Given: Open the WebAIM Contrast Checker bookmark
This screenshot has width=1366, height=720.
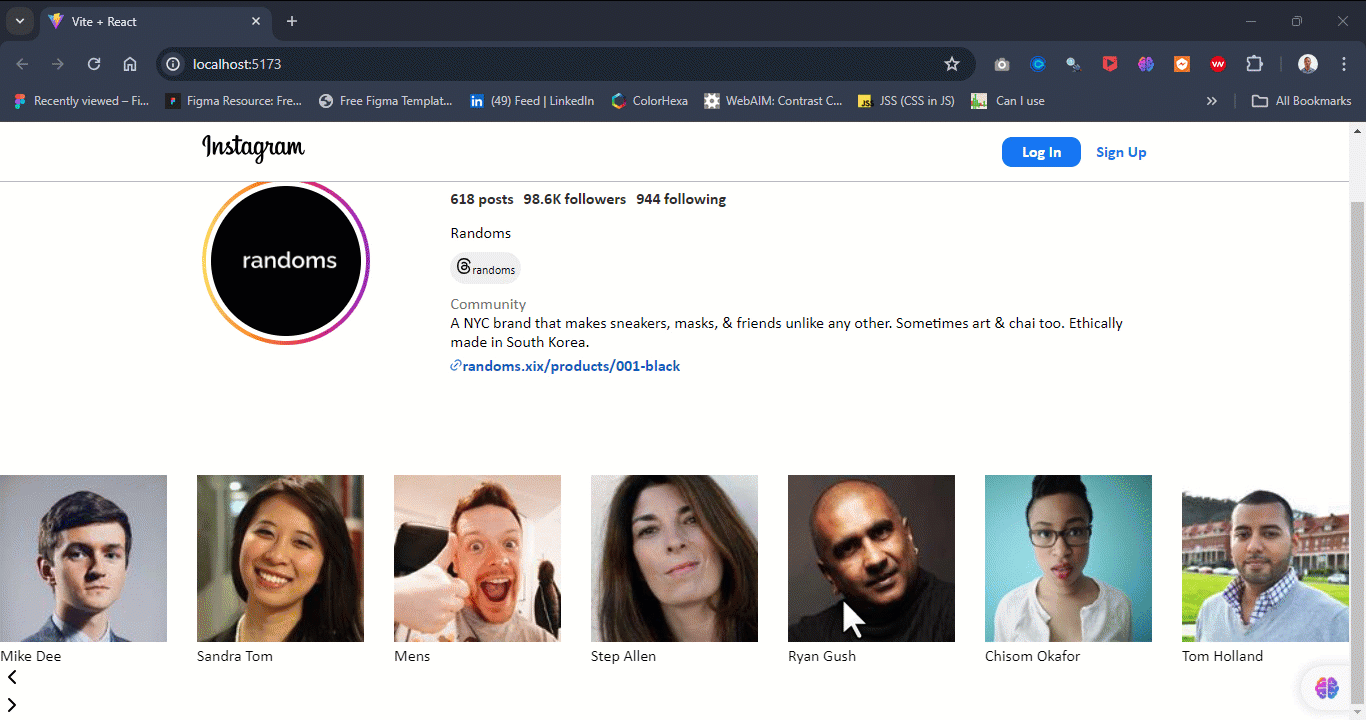Looking at the screenshot, I should (773, 101).
